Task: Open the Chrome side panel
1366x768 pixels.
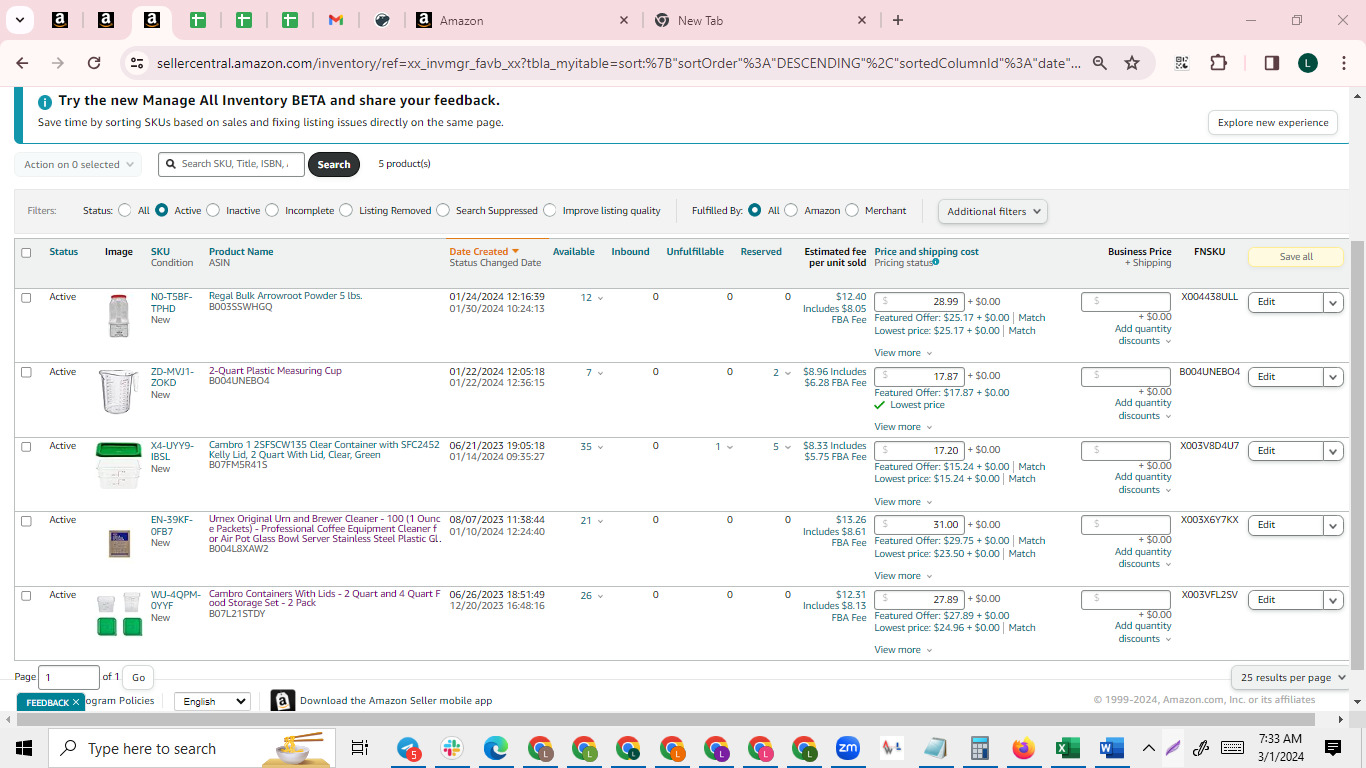Action: pos(1272,63)
